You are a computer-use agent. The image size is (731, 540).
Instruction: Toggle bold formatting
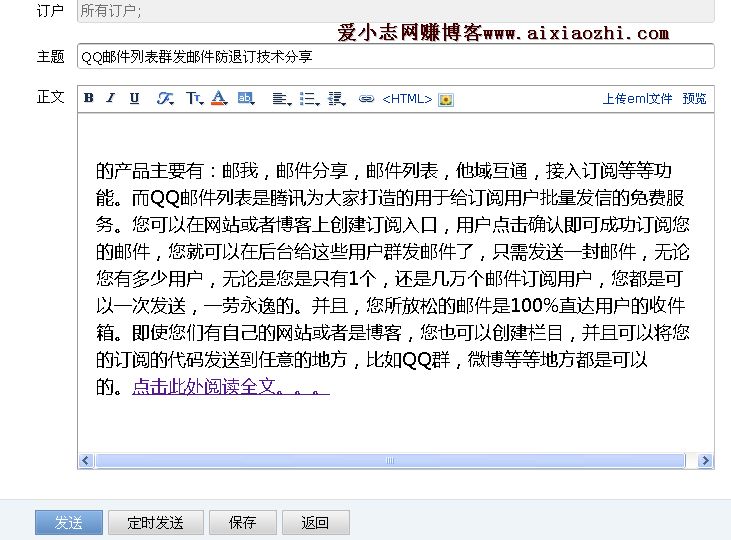[89, 98]
